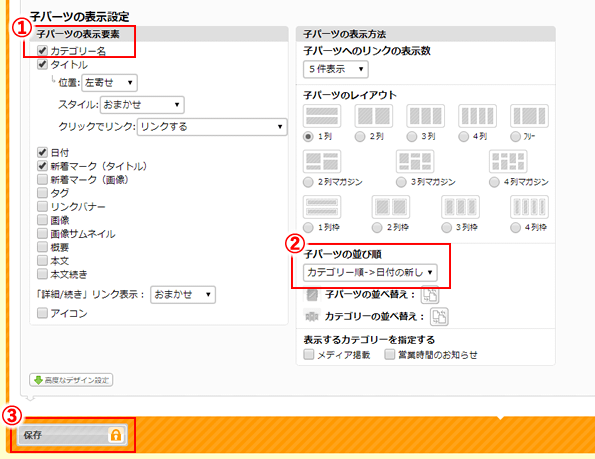Enable the 画像サムネイル checkbox
The image size is (595, 459).
[42, 234]
